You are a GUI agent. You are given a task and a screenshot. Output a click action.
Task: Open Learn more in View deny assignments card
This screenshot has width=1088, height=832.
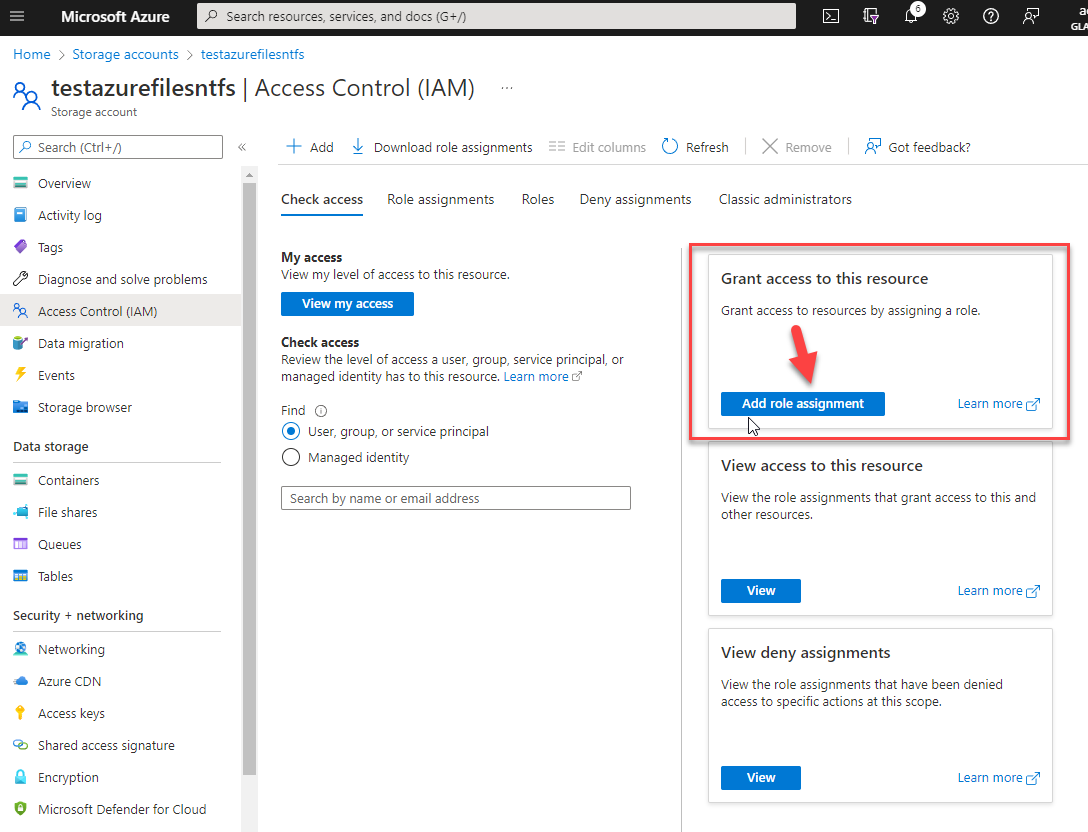[998, 778]
